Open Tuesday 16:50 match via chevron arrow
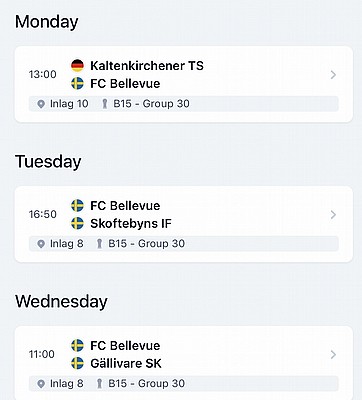362x400 pixels. pos(333,215)
